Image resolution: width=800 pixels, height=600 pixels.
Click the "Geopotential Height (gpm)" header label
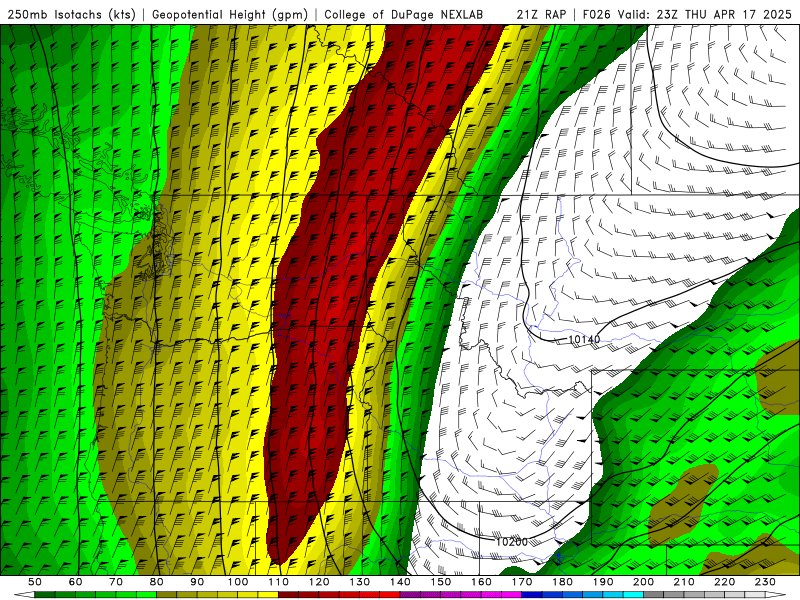tap(230, 15)
